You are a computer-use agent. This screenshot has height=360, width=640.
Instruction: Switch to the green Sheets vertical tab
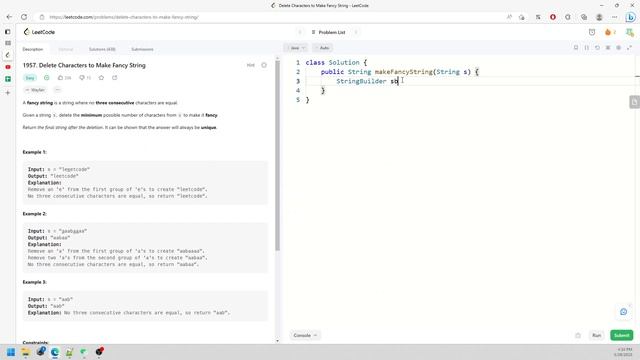pyautogui.click(x=8, y=79)
